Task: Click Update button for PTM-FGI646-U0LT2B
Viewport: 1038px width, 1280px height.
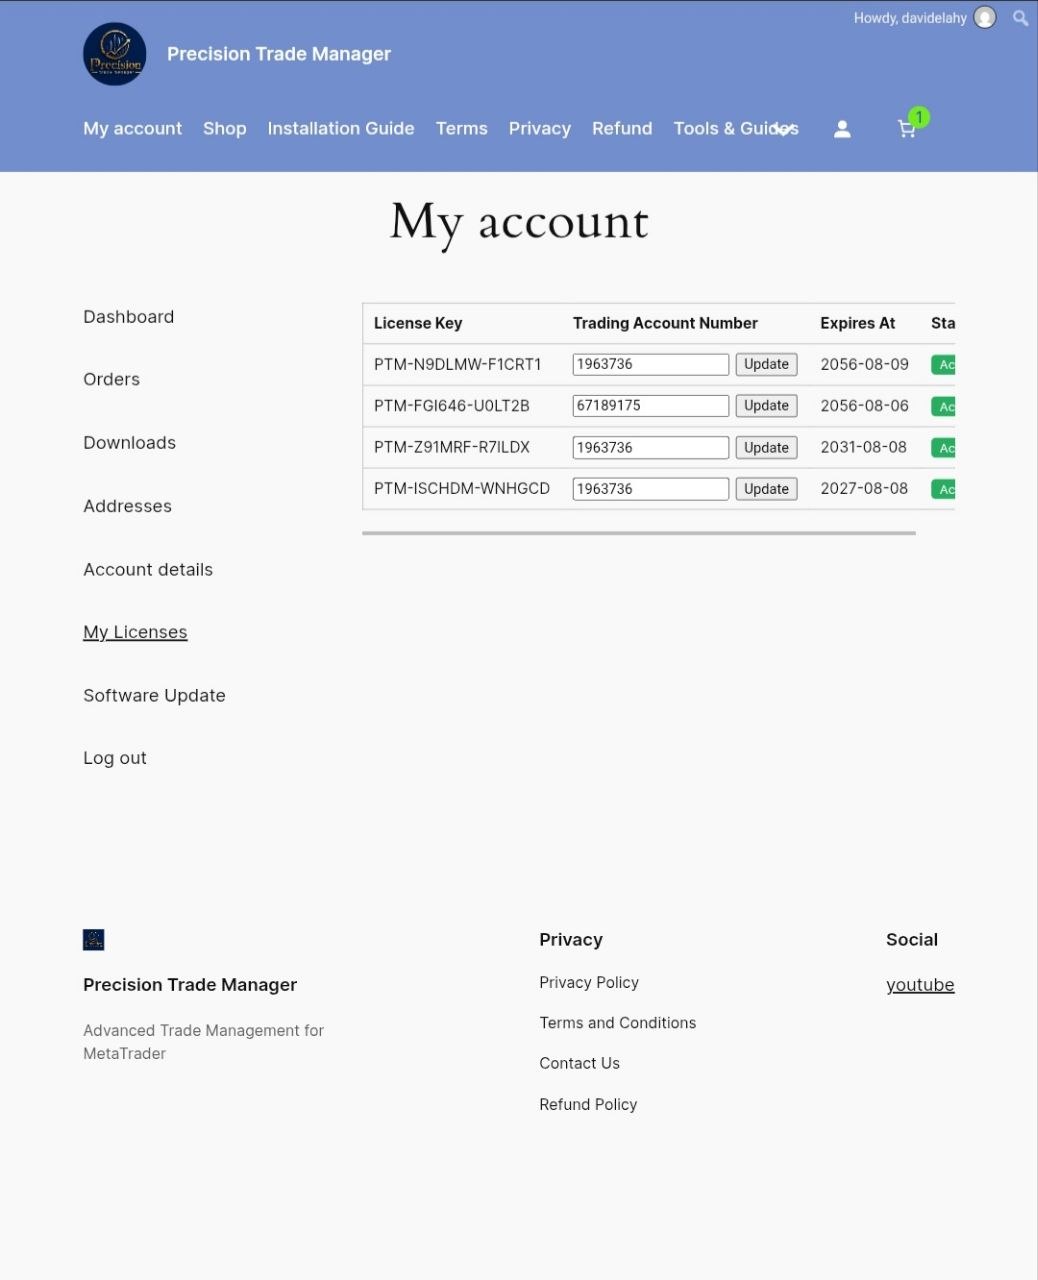Action: (x=766, y=405)
